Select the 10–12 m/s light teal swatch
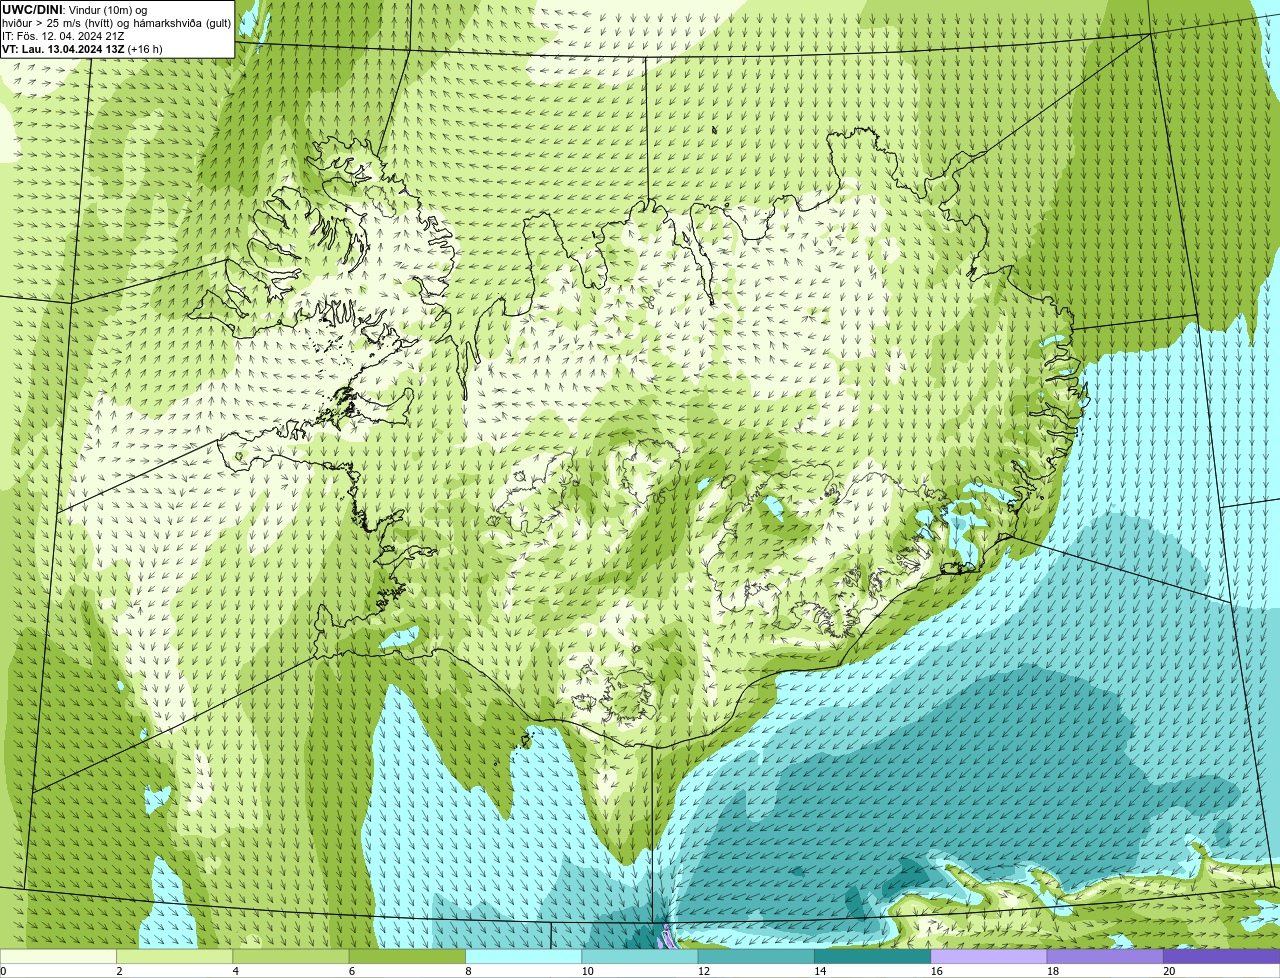1280x978 pixels. point(640,956)
